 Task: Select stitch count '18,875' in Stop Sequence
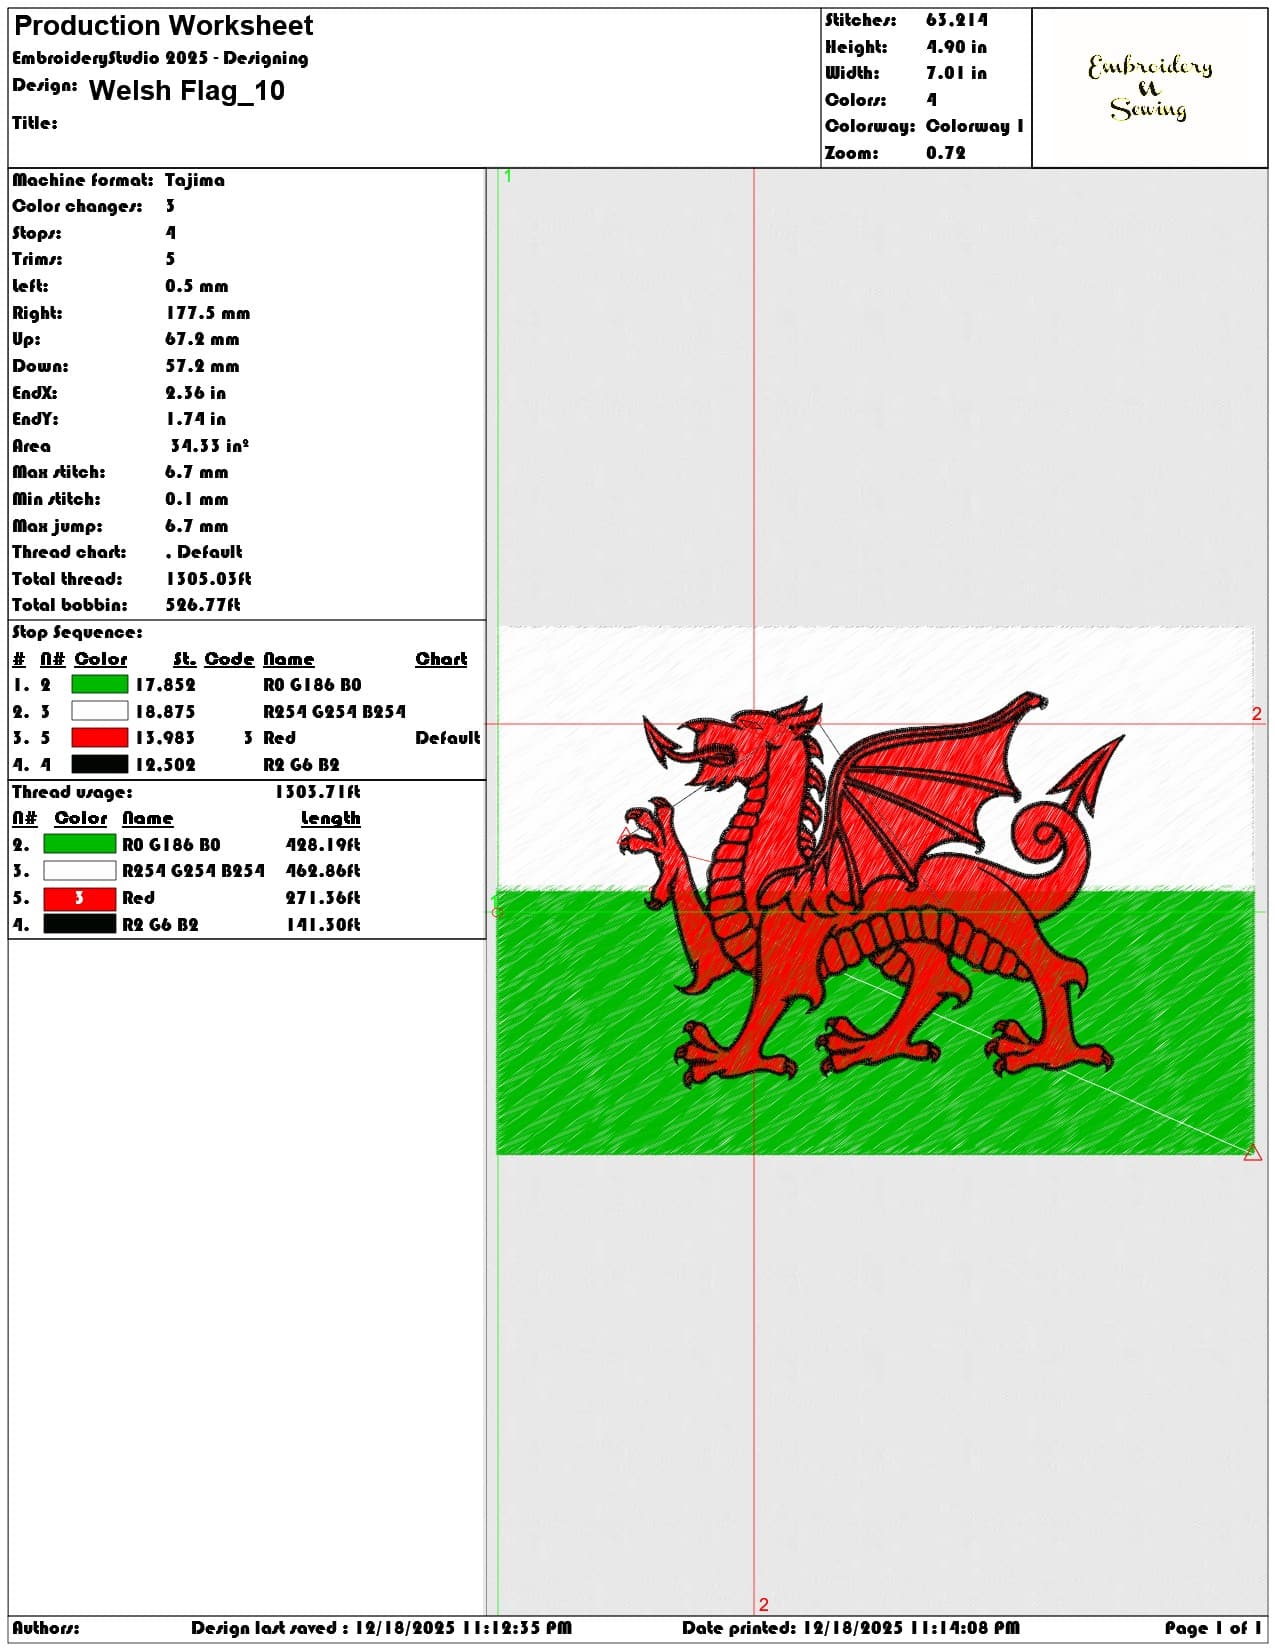pos(166,712)
